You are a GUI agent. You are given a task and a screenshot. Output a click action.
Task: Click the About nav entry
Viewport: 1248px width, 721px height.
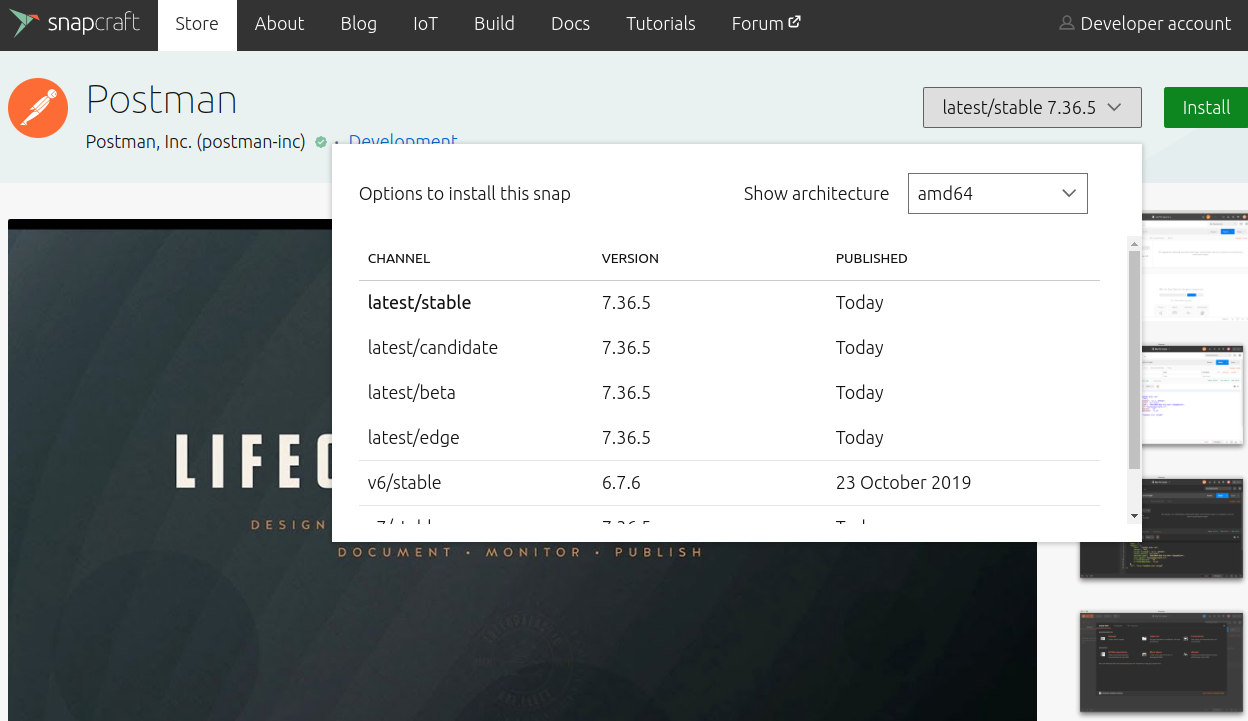point(279,23)
